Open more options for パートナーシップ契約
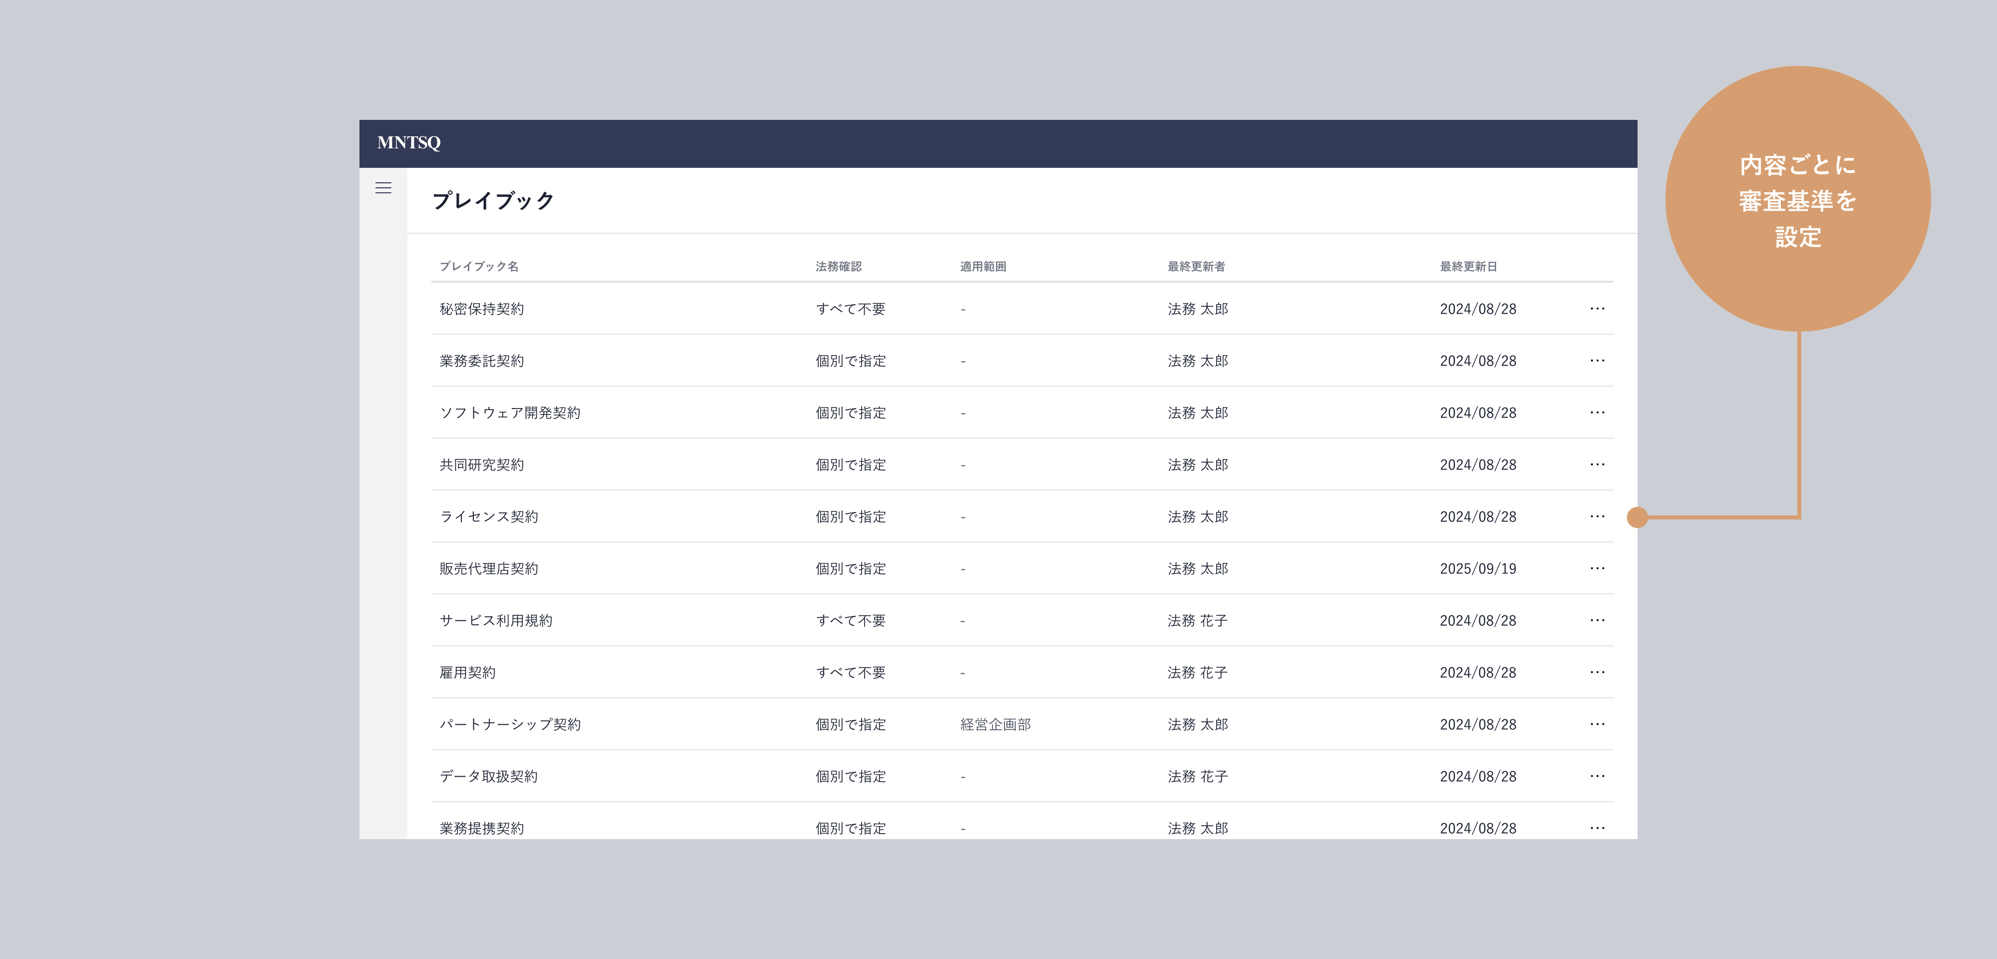This screenshot has width=1997, height=959. point(1597,725)
